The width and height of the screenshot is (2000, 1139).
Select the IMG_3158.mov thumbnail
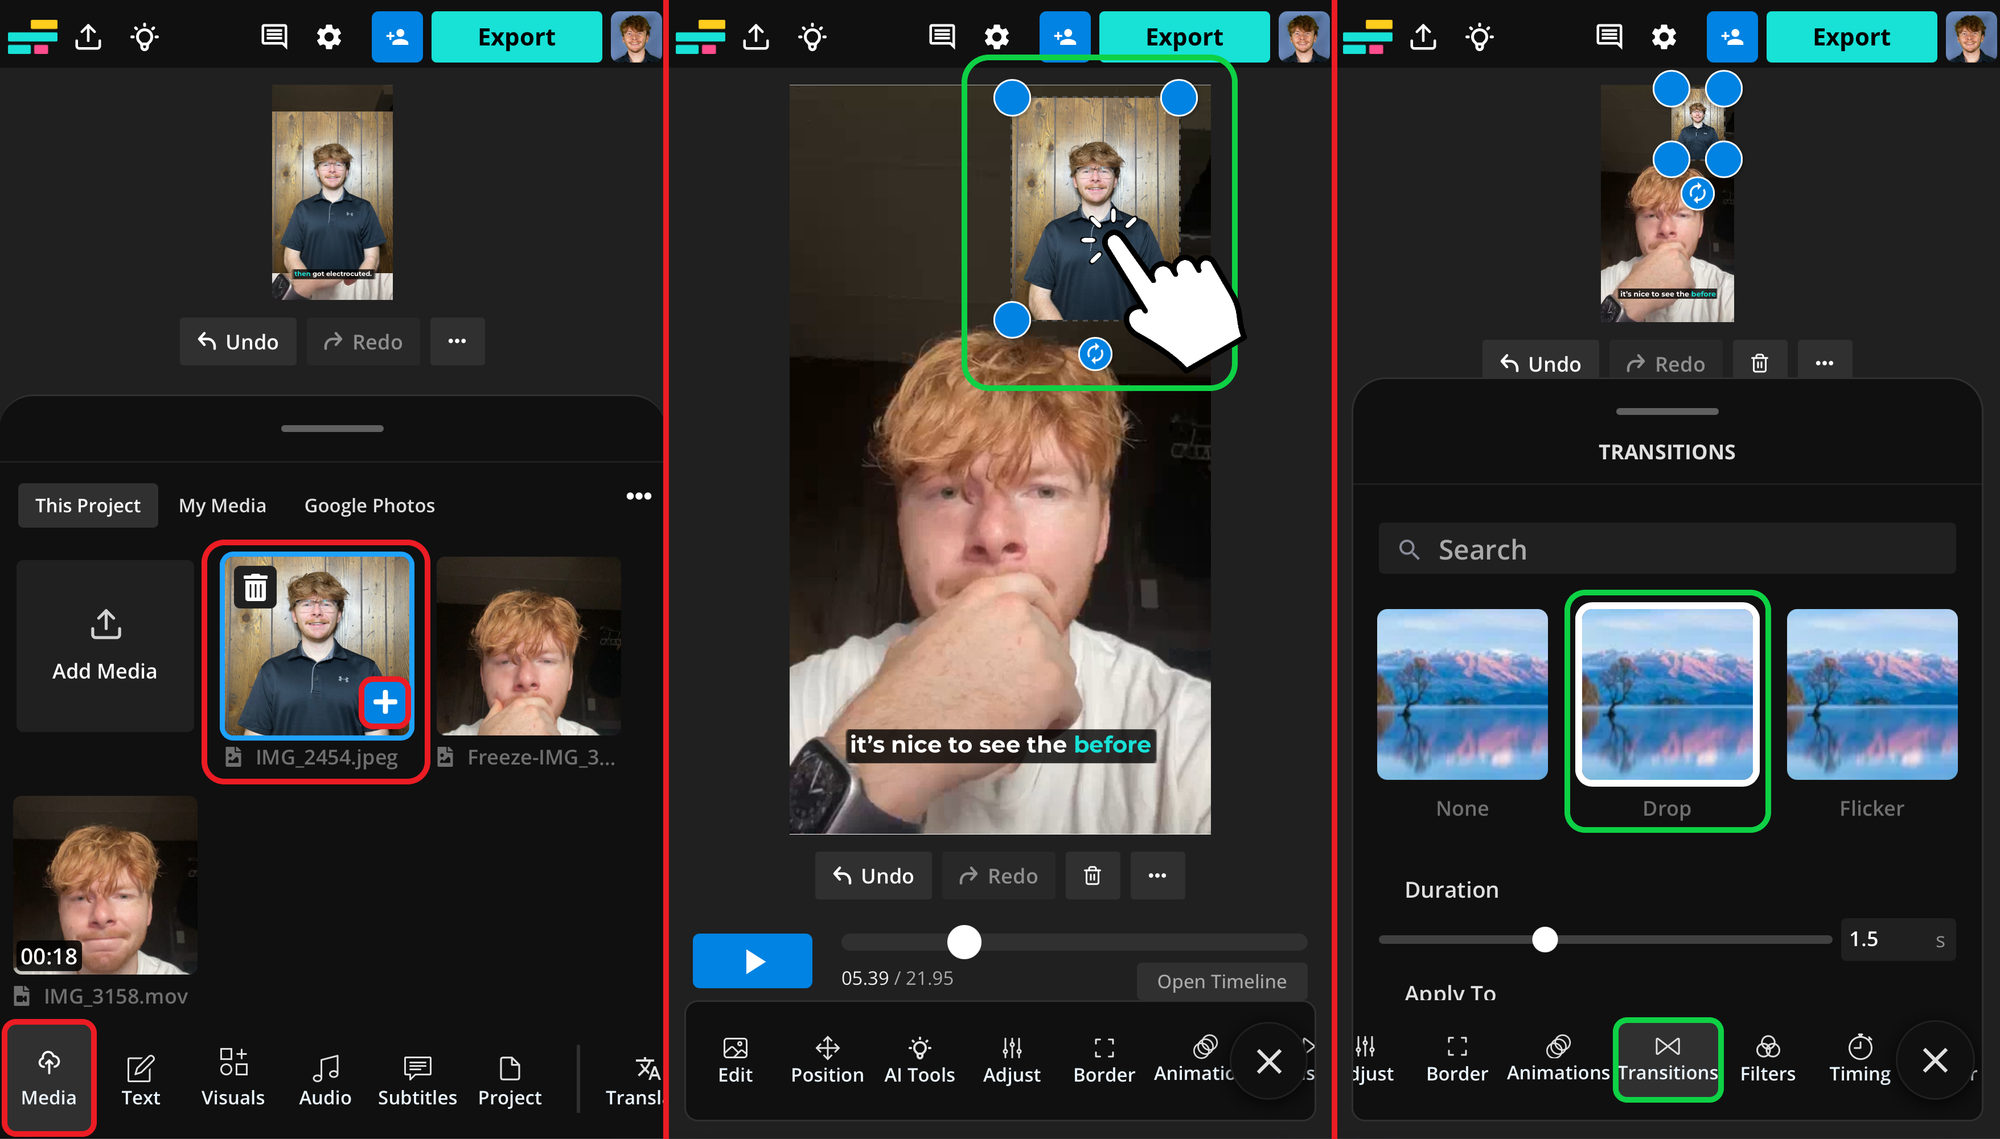(x=104, y=885)
